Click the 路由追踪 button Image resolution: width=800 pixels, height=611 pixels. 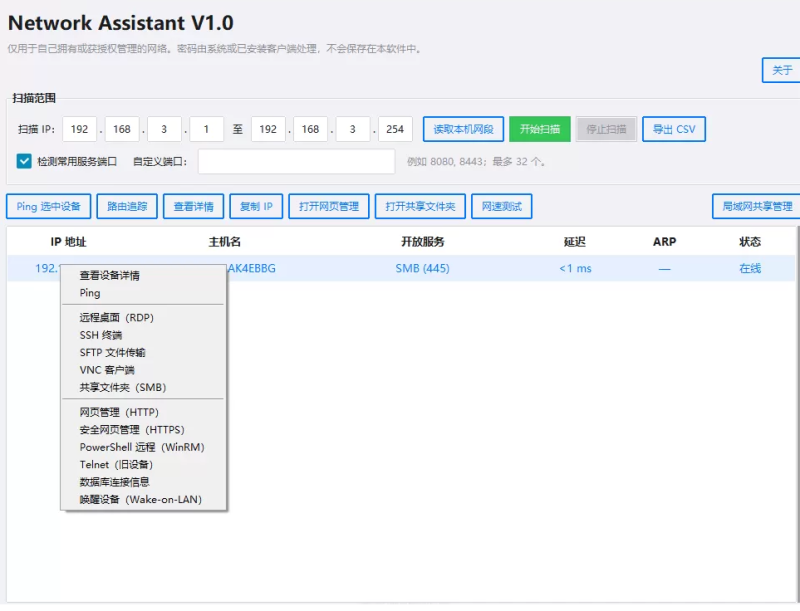(x=127, y=207)
